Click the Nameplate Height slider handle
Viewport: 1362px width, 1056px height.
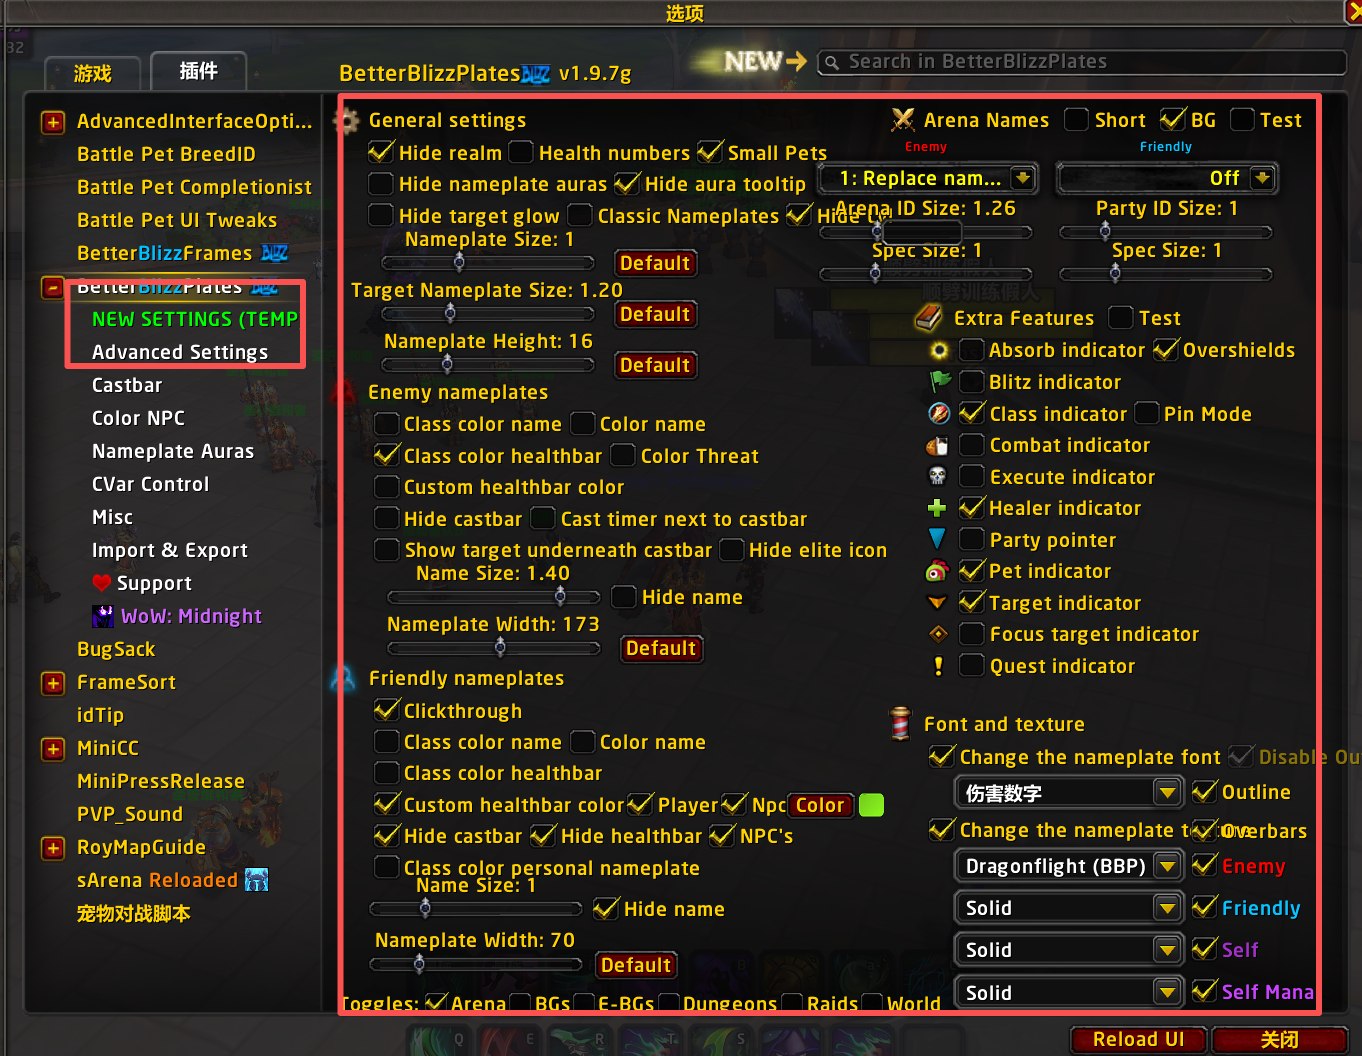pos(447,363)
